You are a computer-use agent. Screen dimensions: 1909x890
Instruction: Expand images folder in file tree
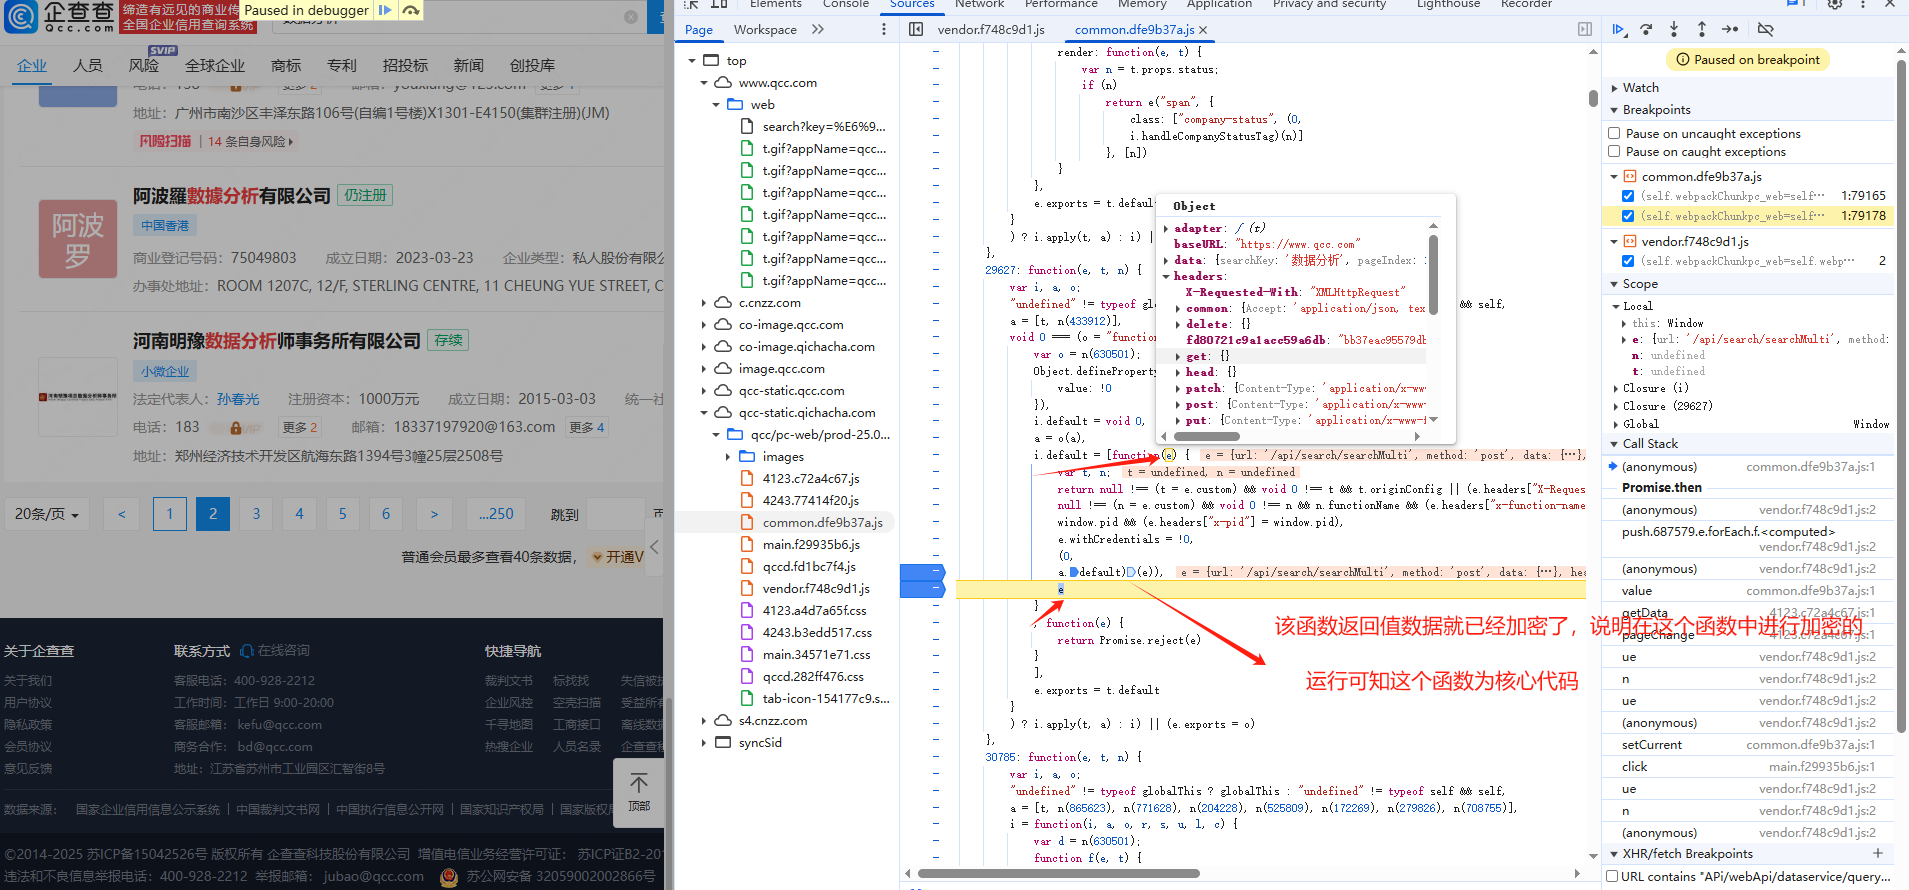point(728,457)
